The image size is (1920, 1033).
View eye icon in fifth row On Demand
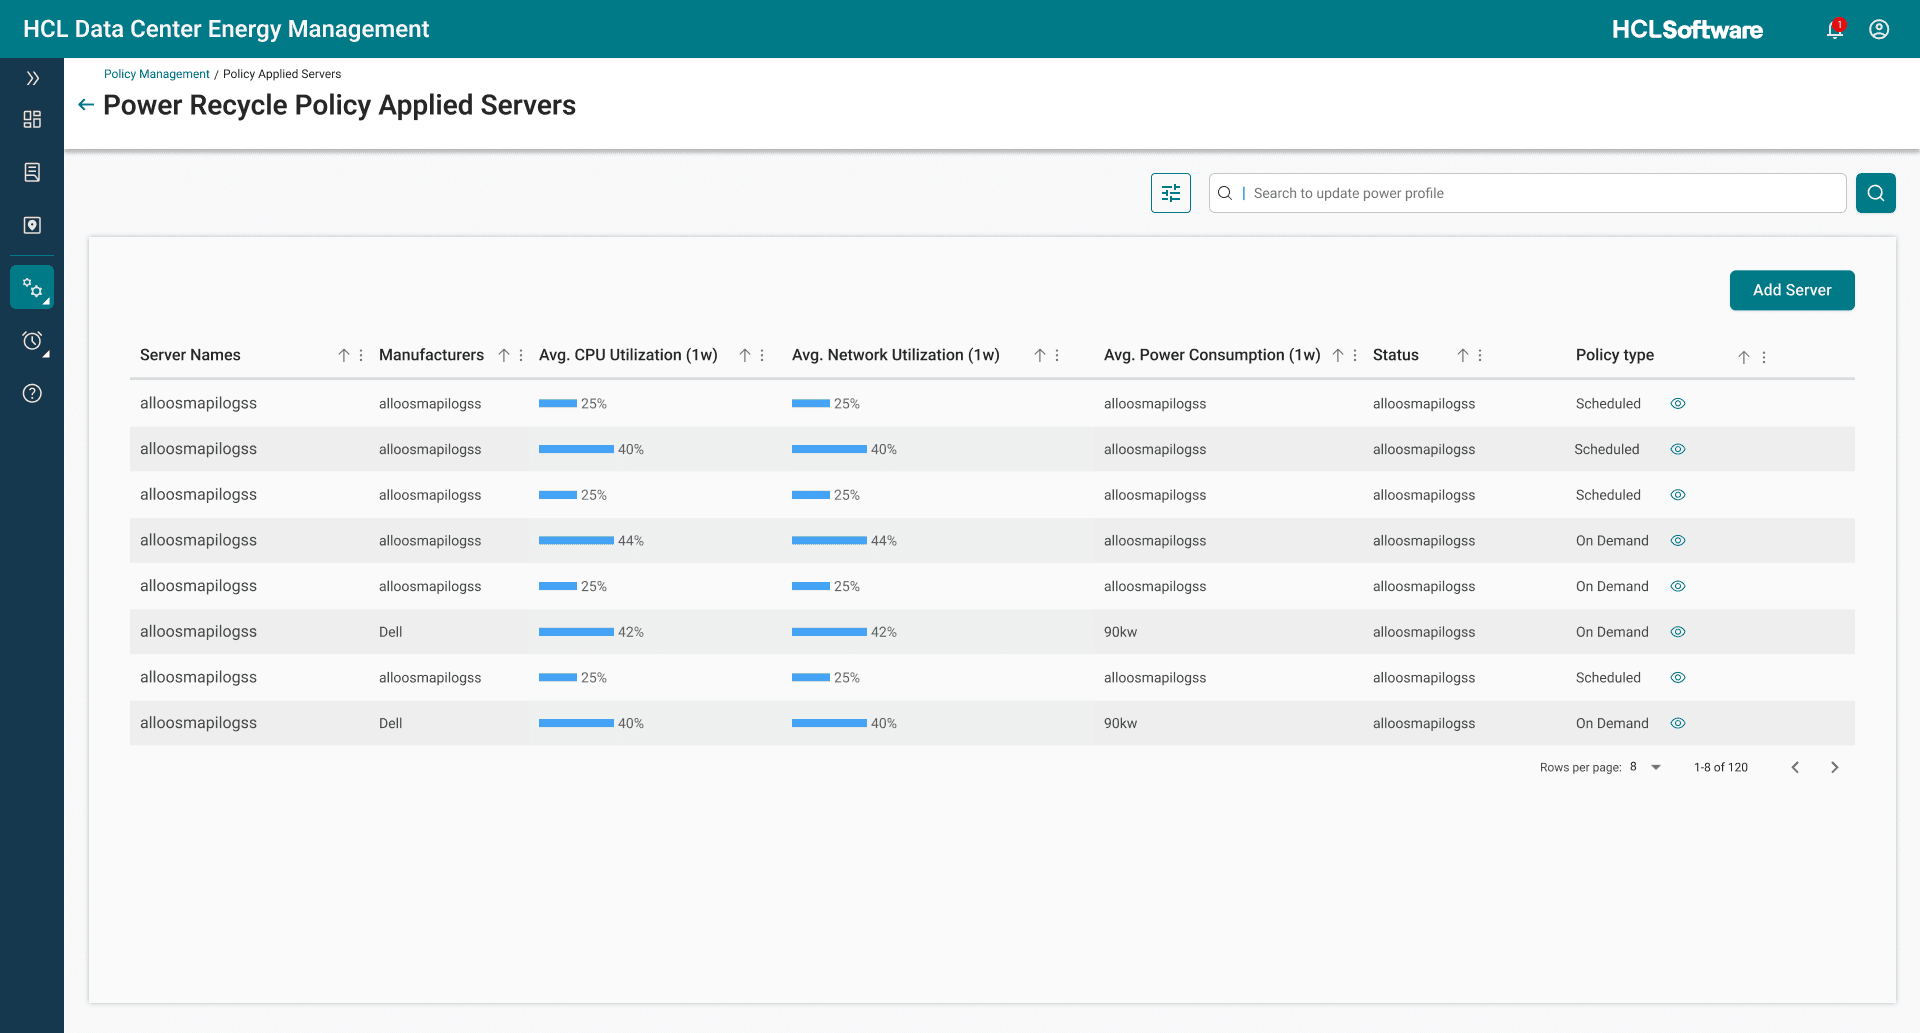click(1678, 587)
